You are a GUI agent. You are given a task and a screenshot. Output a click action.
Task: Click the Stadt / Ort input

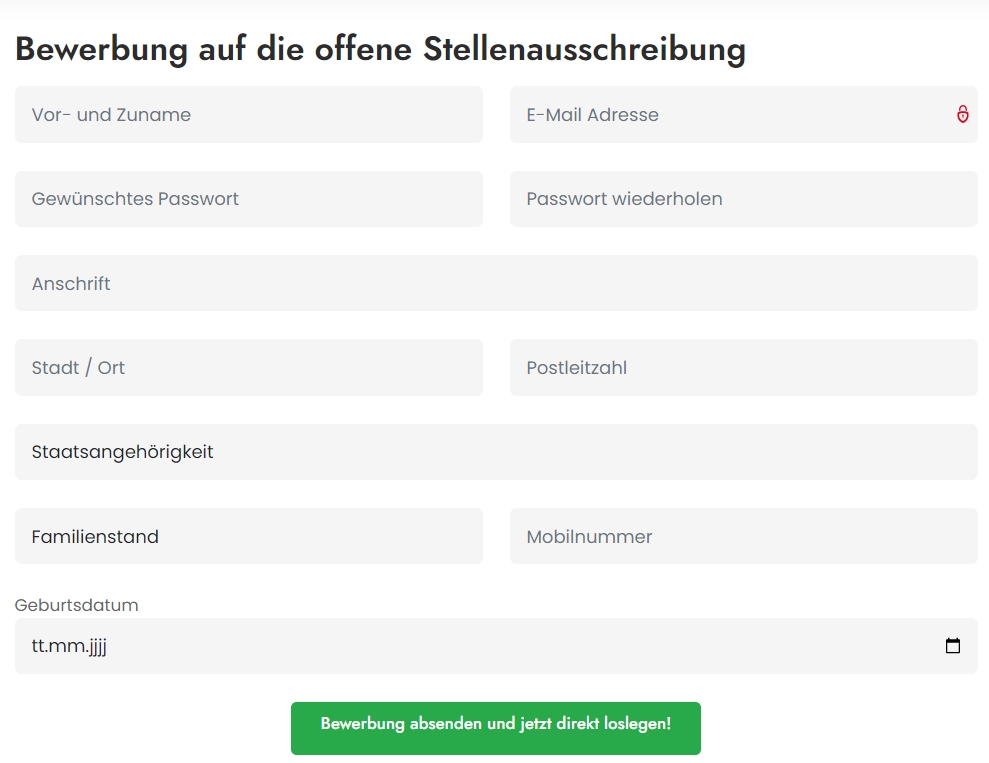249,368
